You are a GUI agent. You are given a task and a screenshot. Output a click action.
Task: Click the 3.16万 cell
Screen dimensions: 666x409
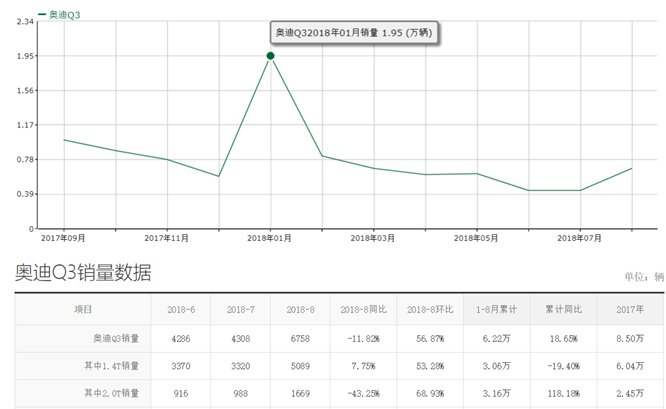point(497,394)
